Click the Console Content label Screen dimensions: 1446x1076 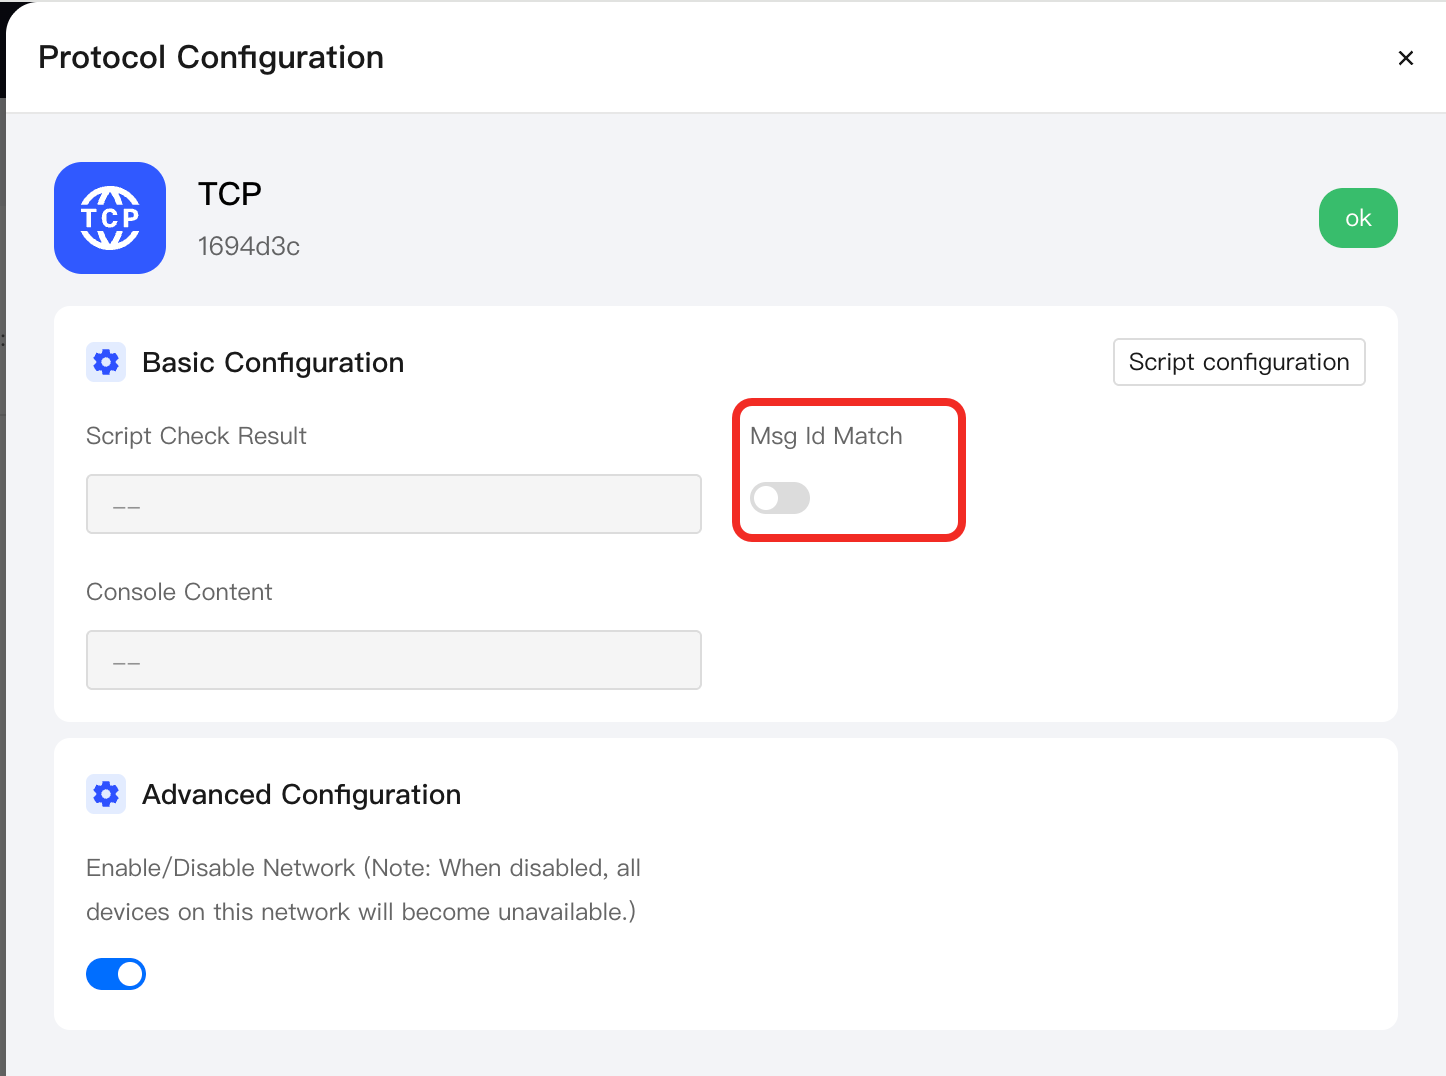[179, 592]
